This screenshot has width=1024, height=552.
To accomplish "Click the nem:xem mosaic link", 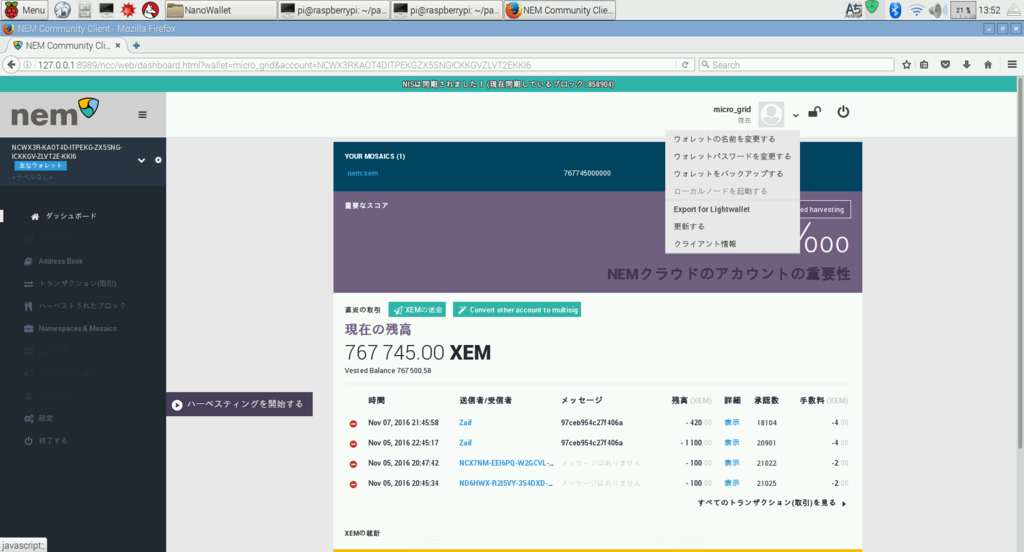I will click(x=362, y=173).
